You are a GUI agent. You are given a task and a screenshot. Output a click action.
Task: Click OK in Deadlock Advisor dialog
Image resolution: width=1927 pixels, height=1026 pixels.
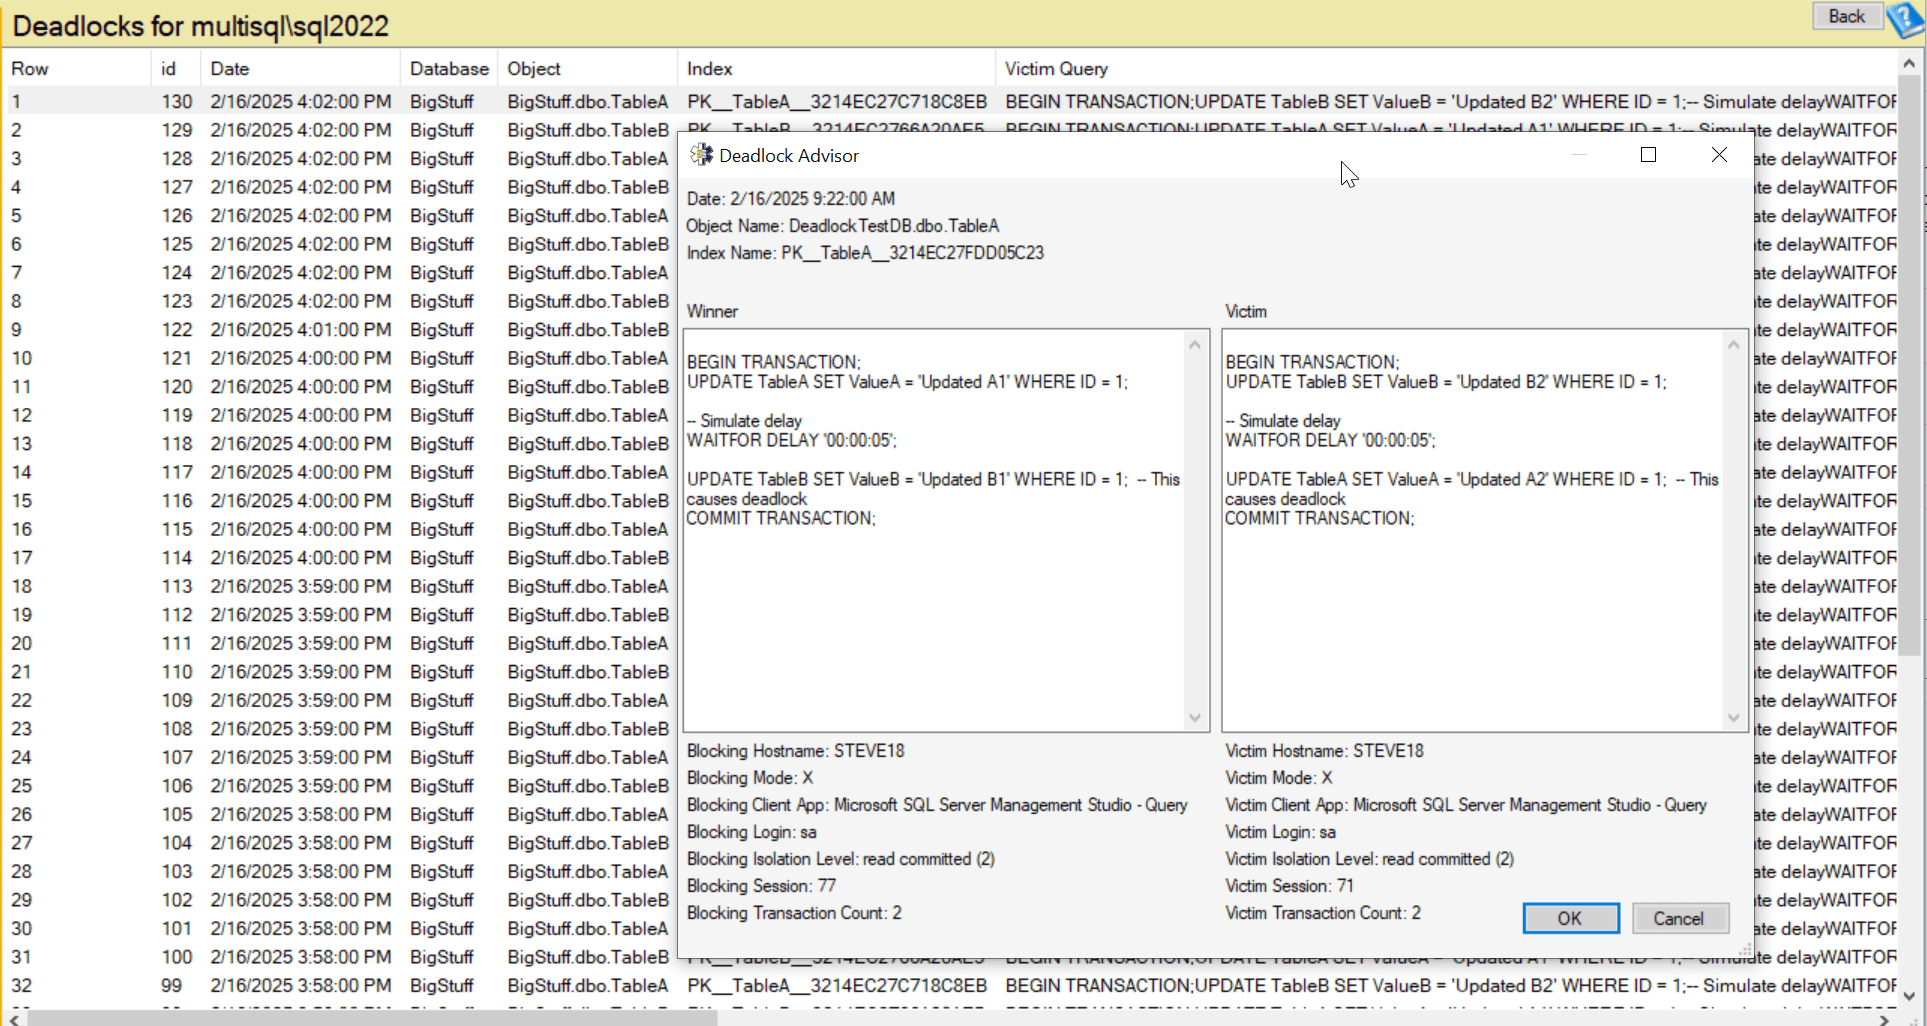[x=1570, y=918]
